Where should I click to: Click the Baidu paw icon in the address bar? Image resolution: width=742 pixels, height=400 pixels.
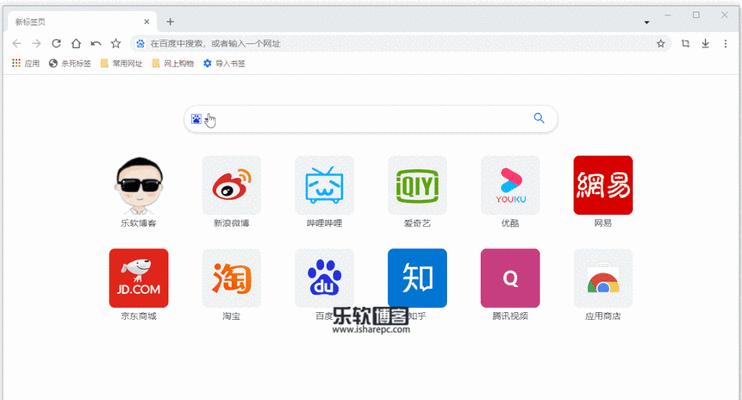141,44
